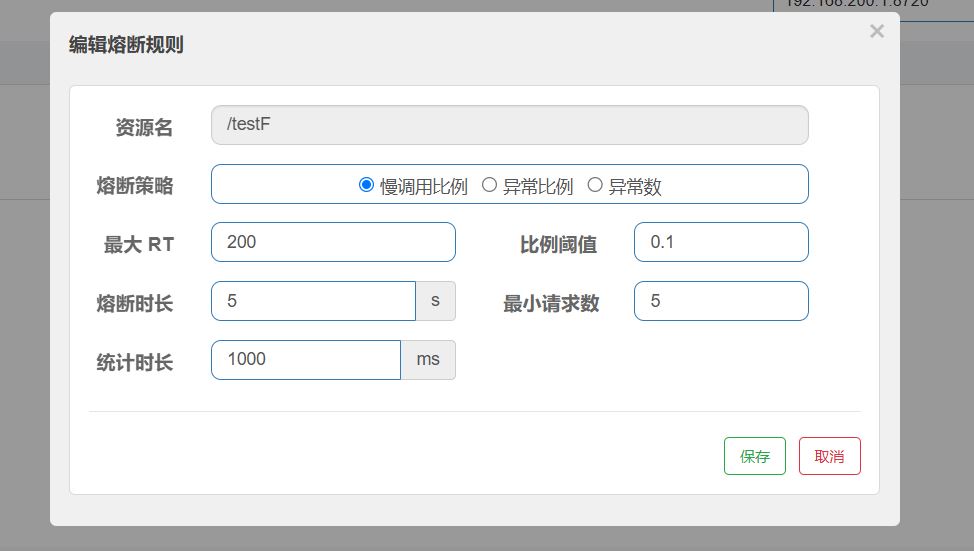This screenshot has height=551, width=974.
Task: Select the 慢调用比例 radio button
Action: (366, 185)
